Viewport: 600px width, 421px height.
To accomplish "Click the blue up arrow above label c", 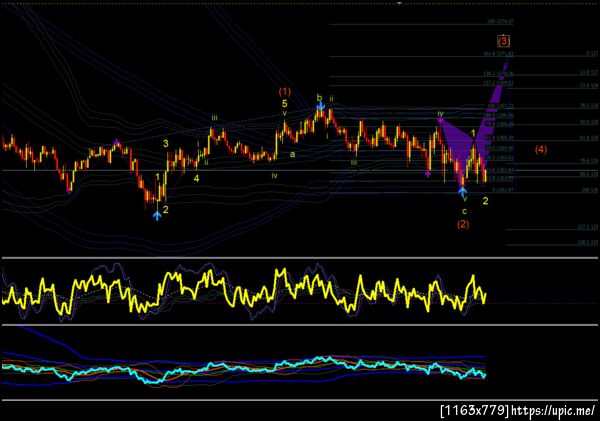I will point(463,191).
